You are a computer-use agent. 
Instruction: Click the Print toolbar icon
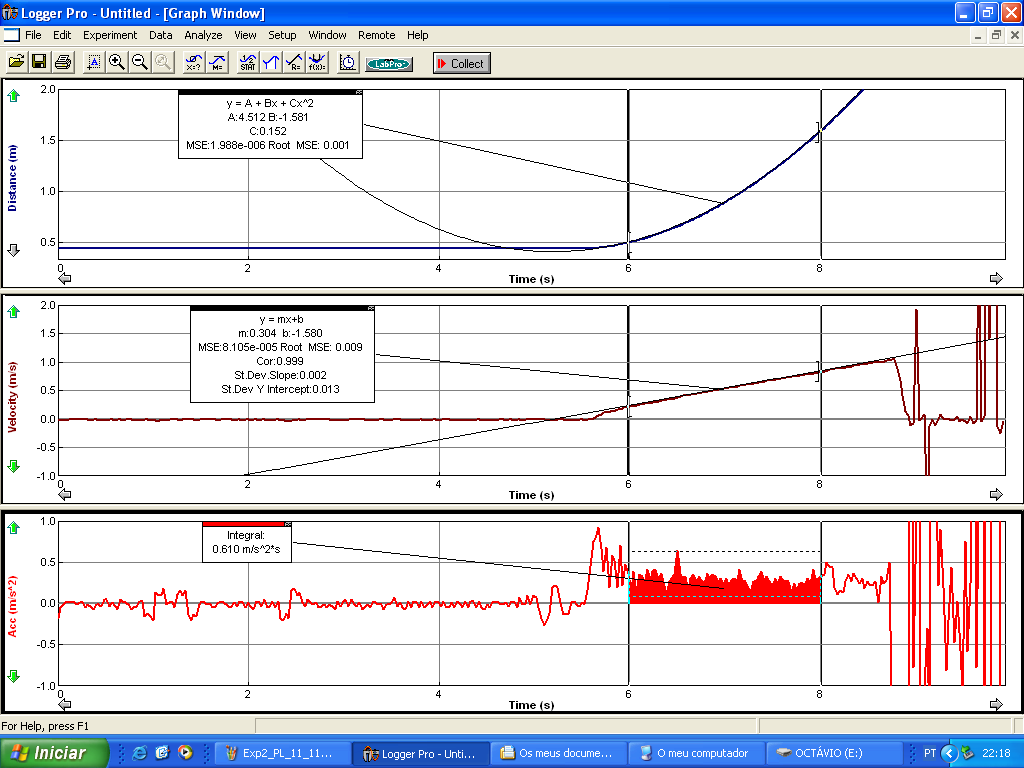click(x=62, y=63)
